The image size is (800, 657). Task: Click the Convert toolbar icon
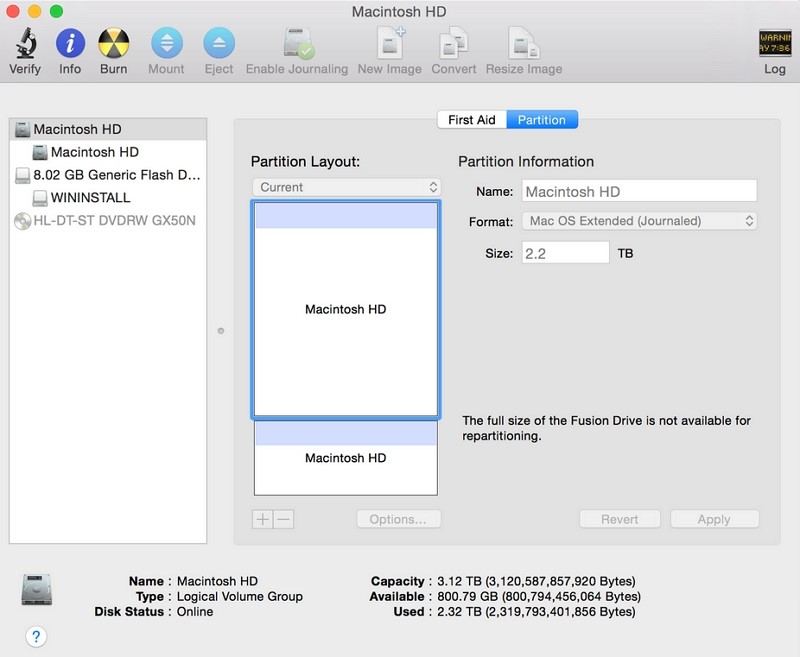[454, 43]
